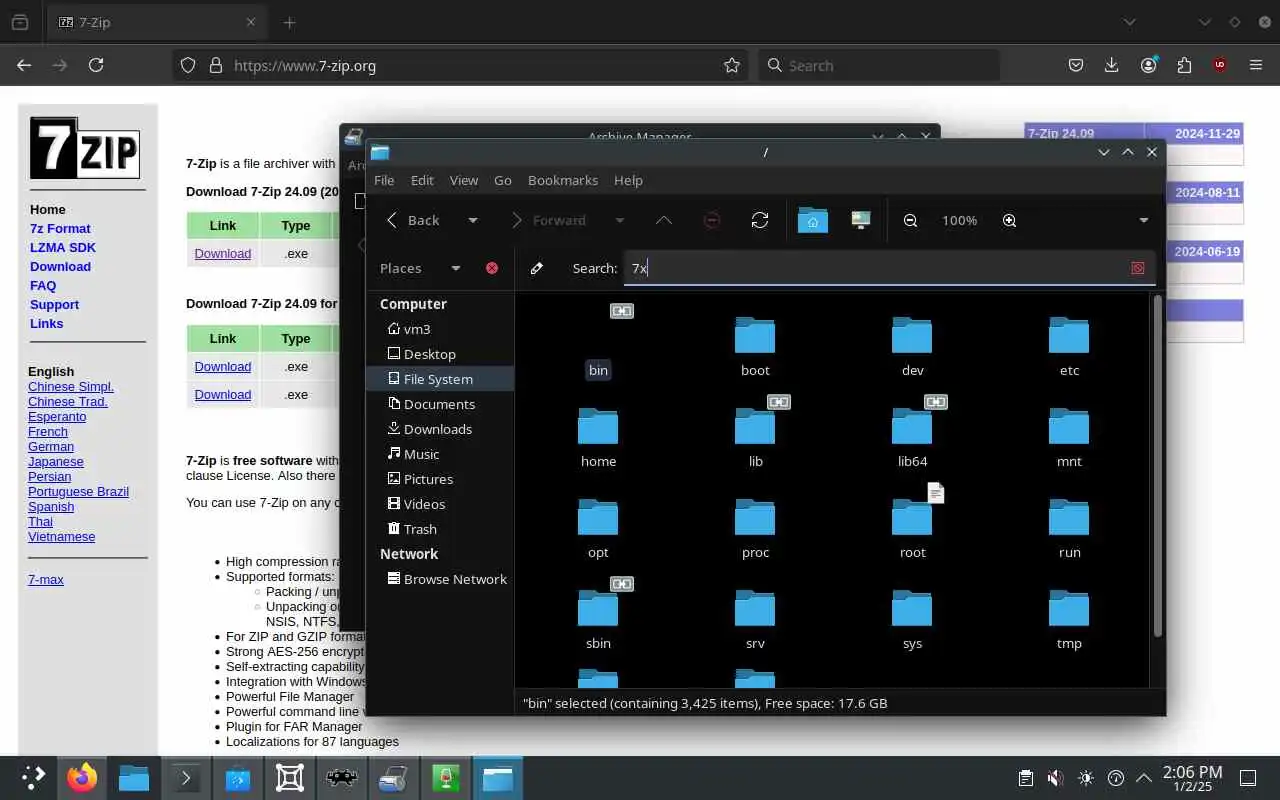
Task: Open the application launcher menu
Action: [x=32, y=778]
